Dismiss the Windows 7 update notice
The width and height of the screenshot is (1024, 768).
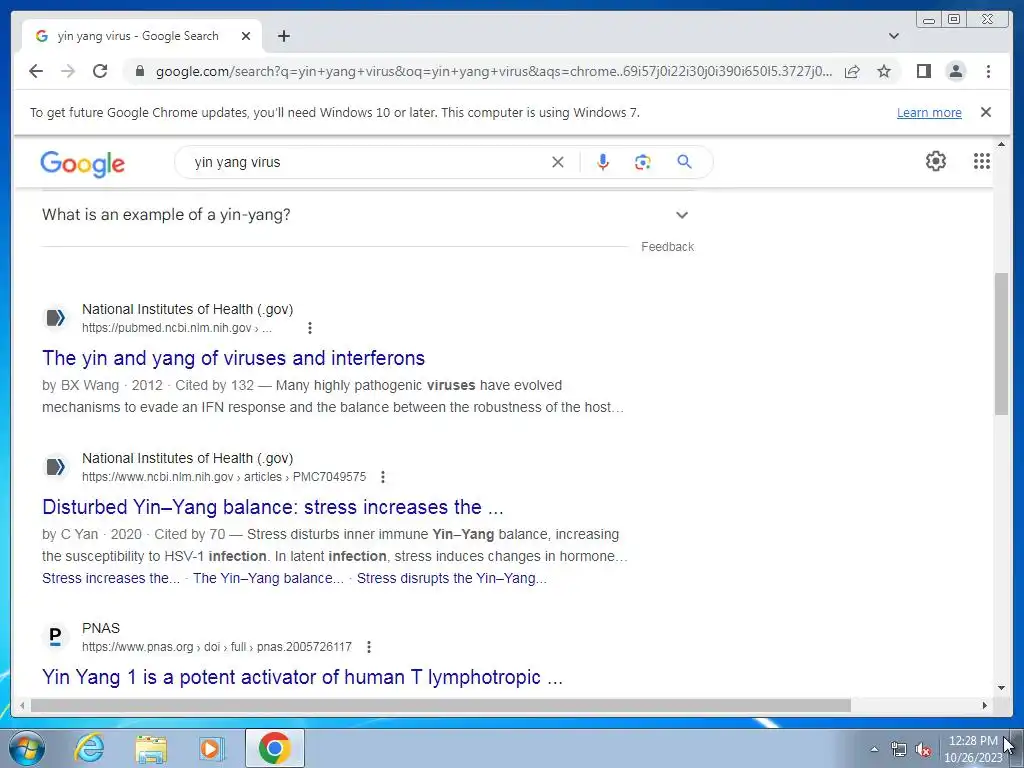tap(986, 112)
